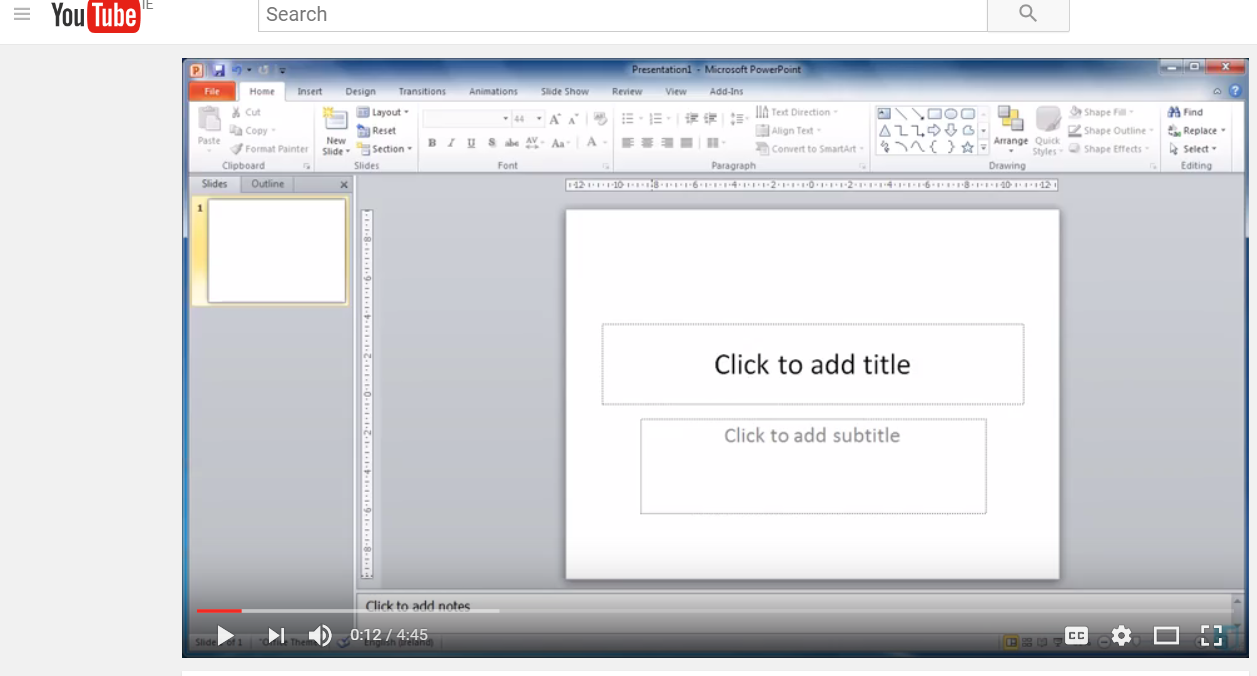Toggle Strikethrough formatting
The height and width of the screenshot is (676, 1257).
tap(511, 143)
